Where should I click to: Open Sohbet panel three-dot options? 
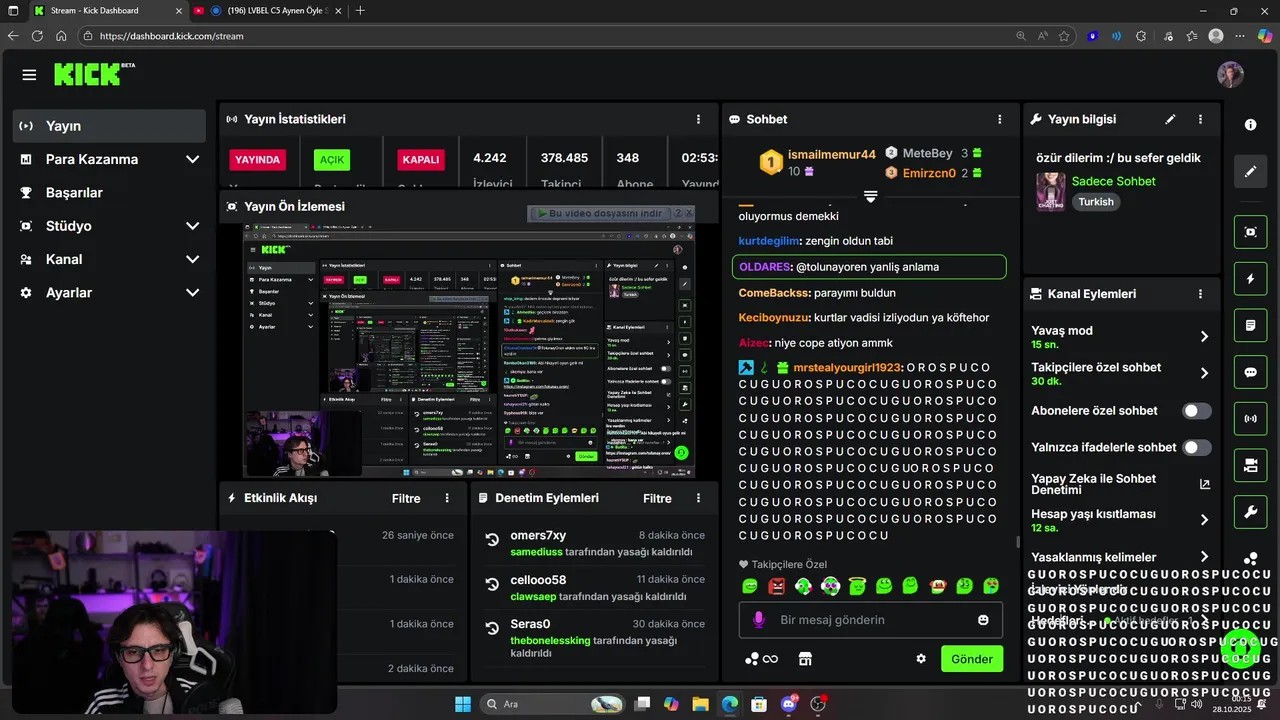click(x=999, y=119)
